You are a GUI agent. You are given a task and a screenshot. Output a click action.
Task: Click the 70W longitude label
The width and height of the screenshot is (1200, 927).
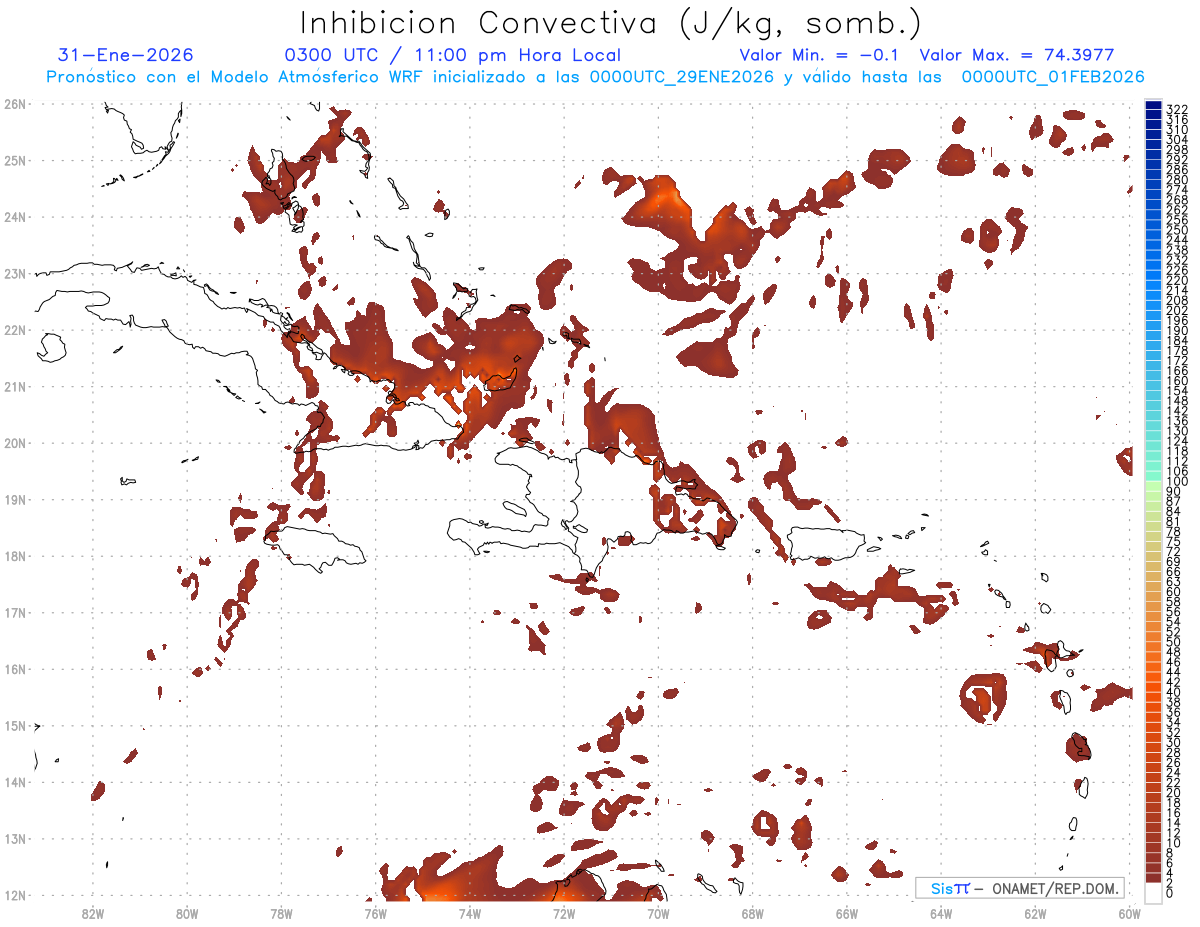pos(658,913)
